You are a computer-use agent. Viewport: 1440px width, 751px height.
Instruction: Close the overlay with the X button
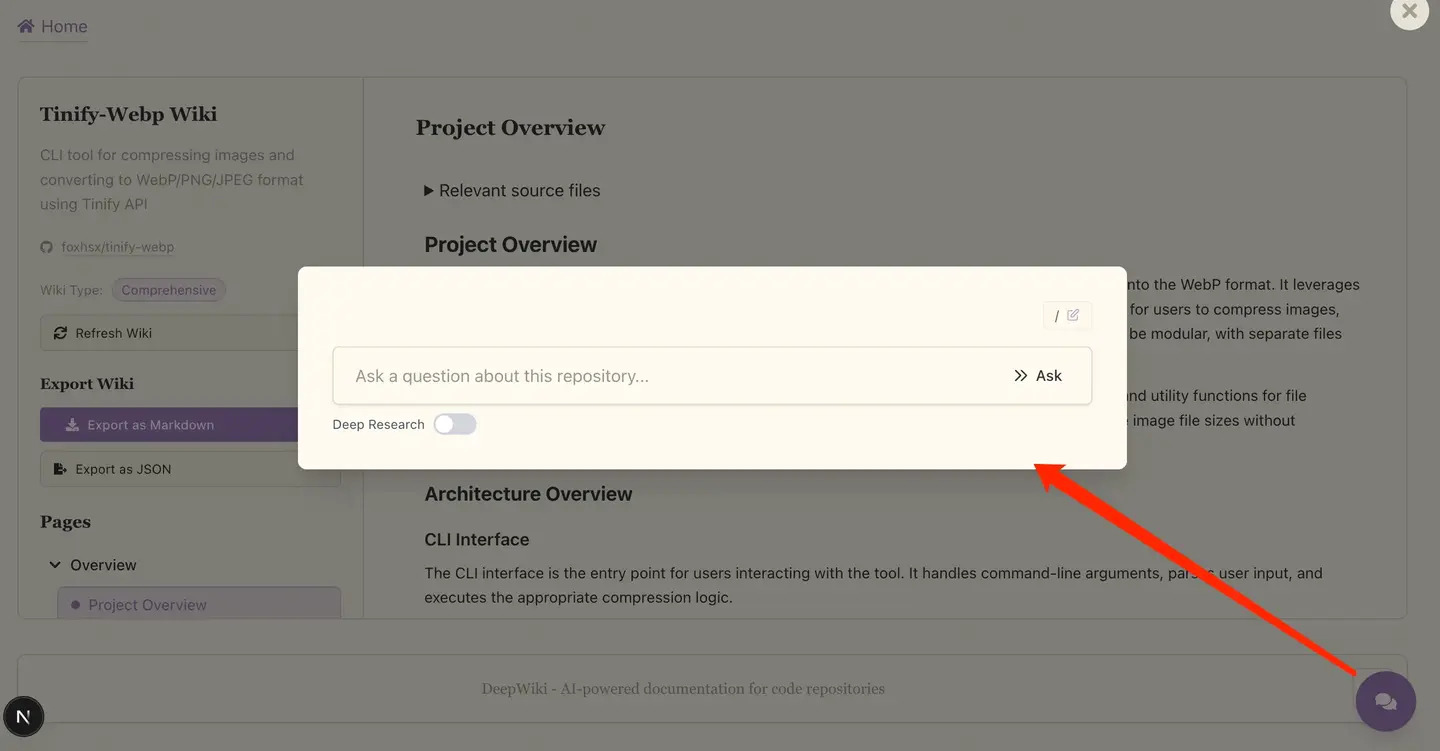pyautogui.click(x=1409, y=12)
